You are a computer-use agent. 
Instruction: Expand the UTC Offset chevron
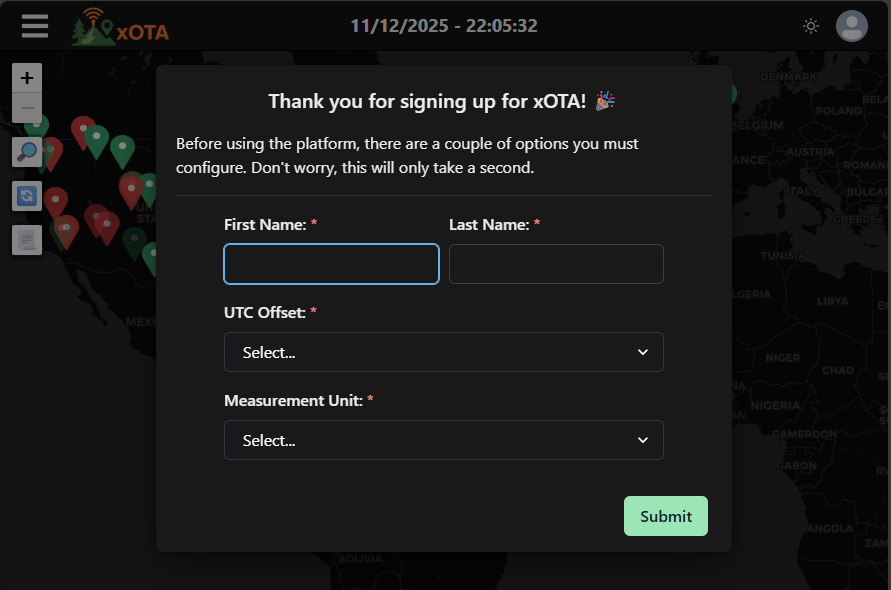(x=643, y=352)
